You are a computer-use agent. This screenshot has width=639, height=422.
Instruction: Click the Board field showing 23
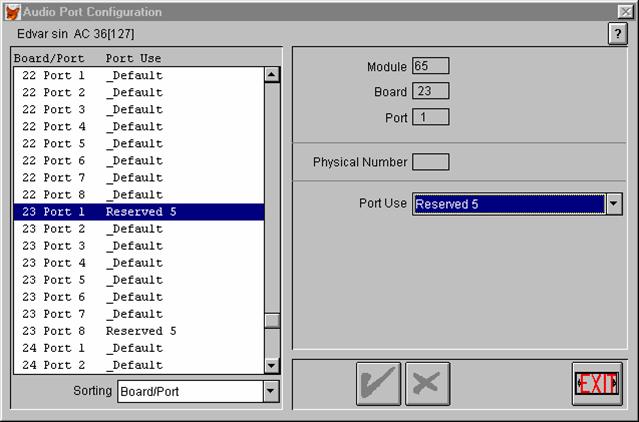pyautogui.click(x=431, y=91)
